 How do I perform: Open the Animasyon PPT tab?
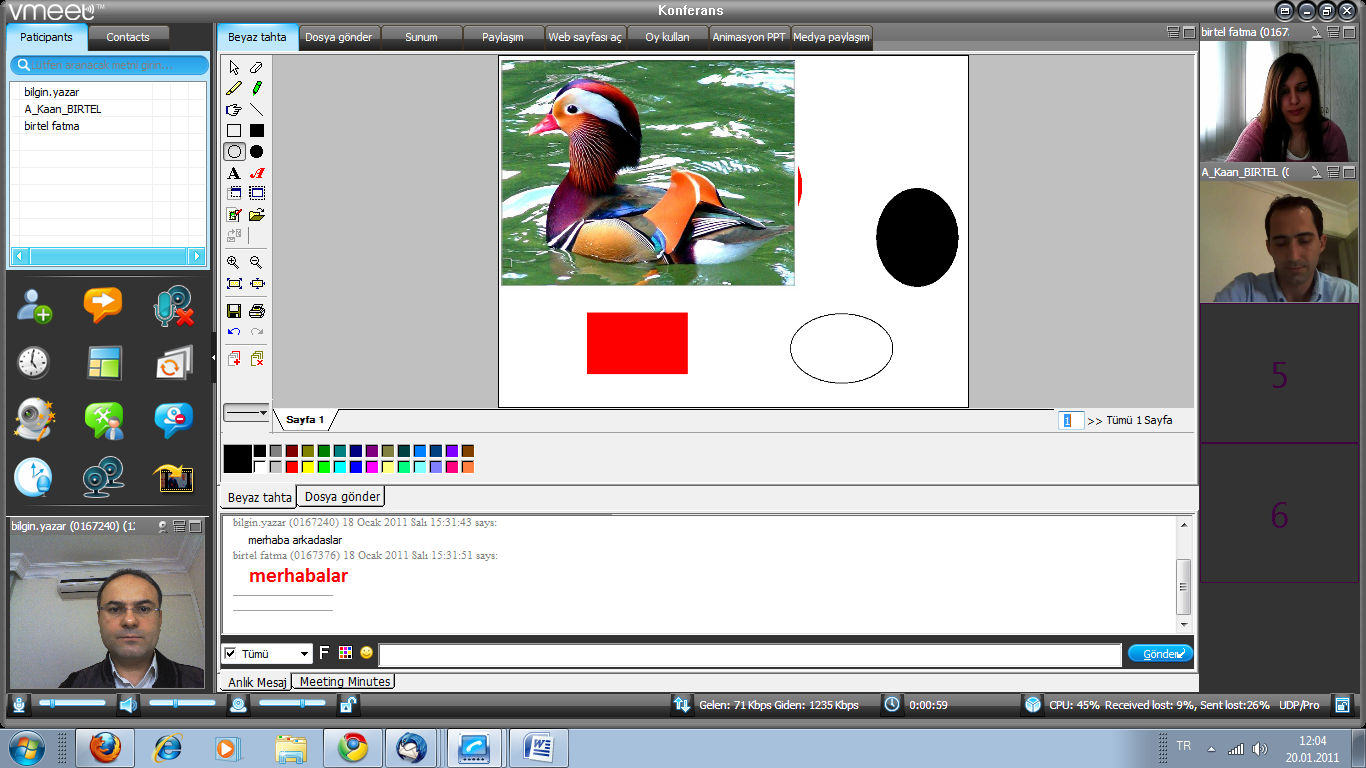(x=749, y=37)
